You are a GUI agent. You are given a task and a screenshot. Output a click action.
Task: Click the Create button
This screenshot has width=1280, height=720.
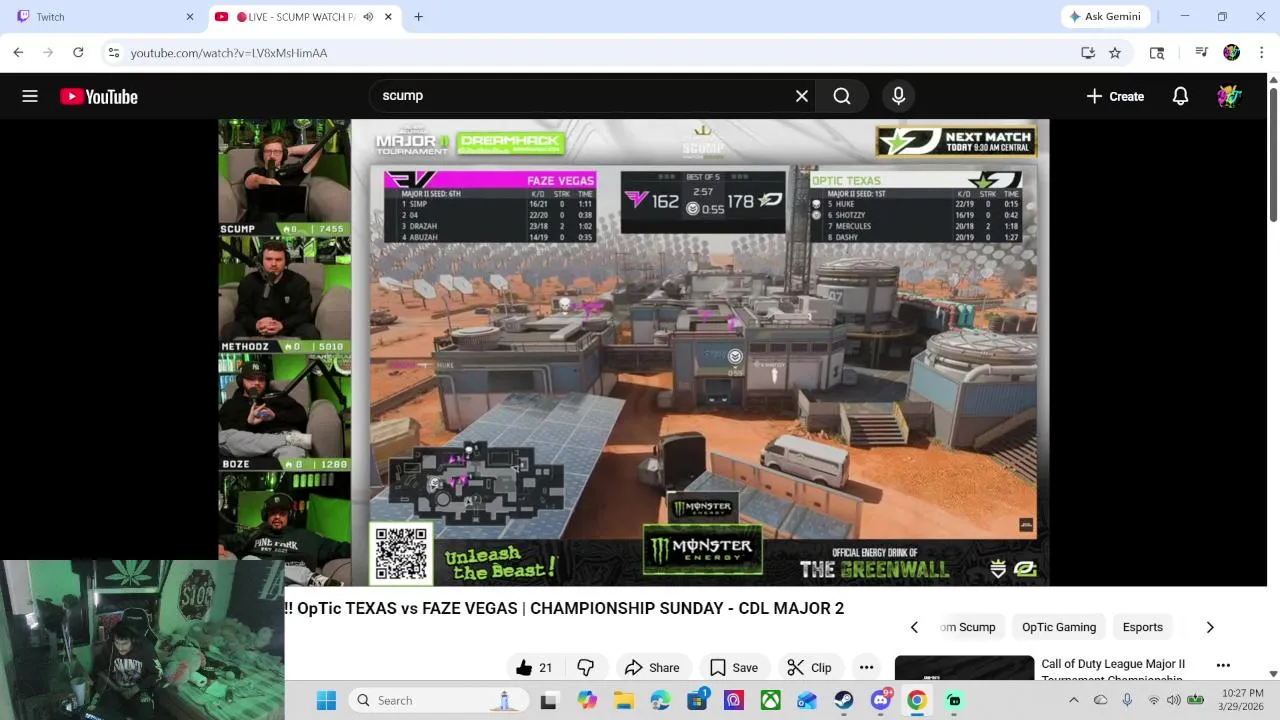tap(1115, 96)
